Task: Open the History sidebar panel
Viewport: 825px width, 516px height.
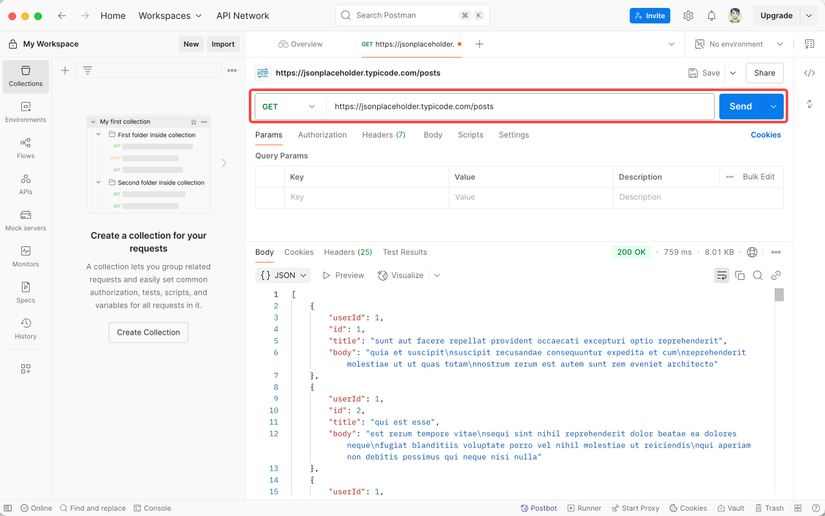Action: coord(25,329)
